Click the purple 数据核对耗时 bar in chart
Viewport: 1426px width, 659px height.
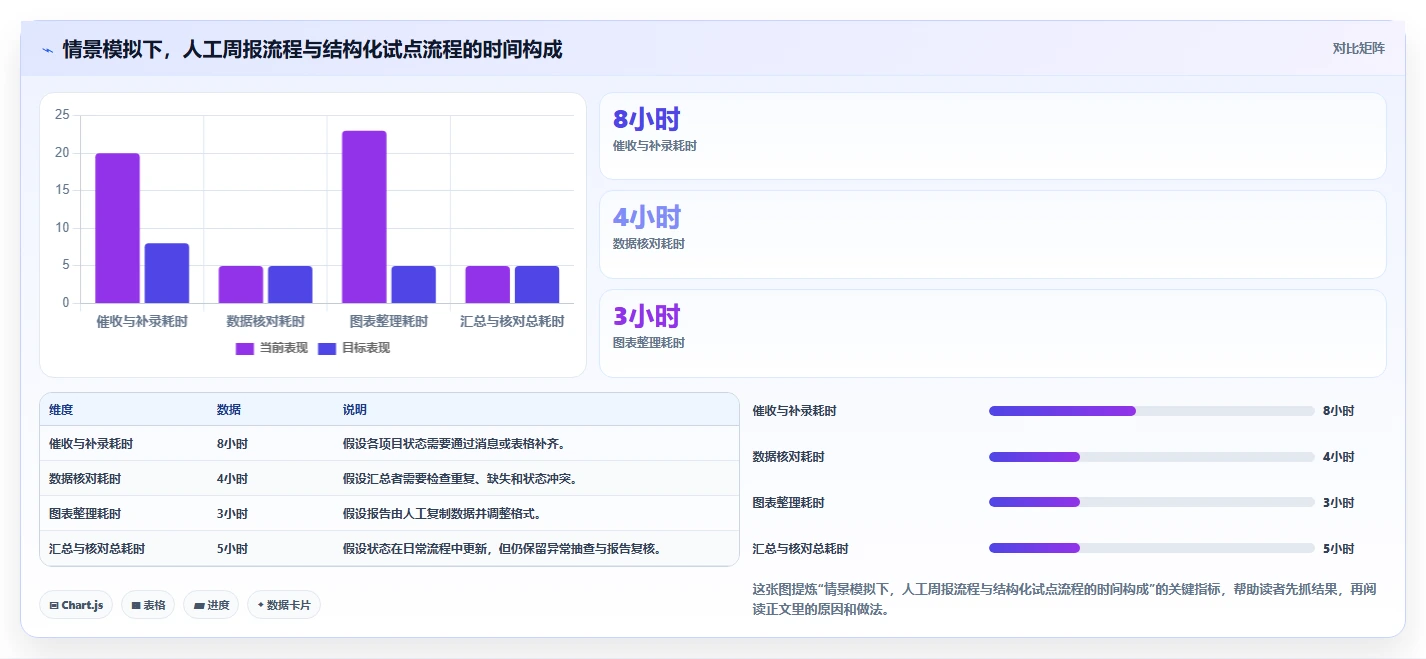241,284
